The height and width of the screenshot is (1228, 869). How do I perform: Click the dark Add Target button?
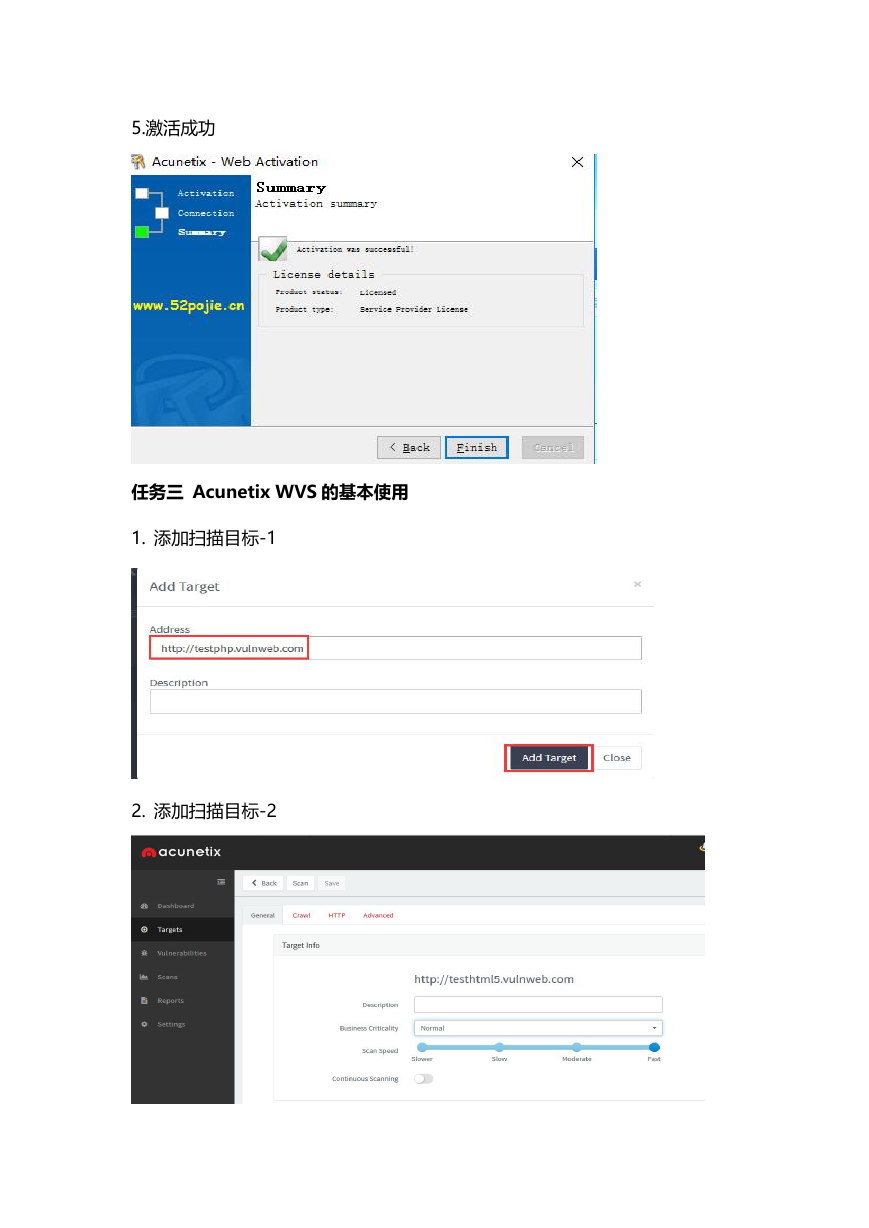point(549,758)
